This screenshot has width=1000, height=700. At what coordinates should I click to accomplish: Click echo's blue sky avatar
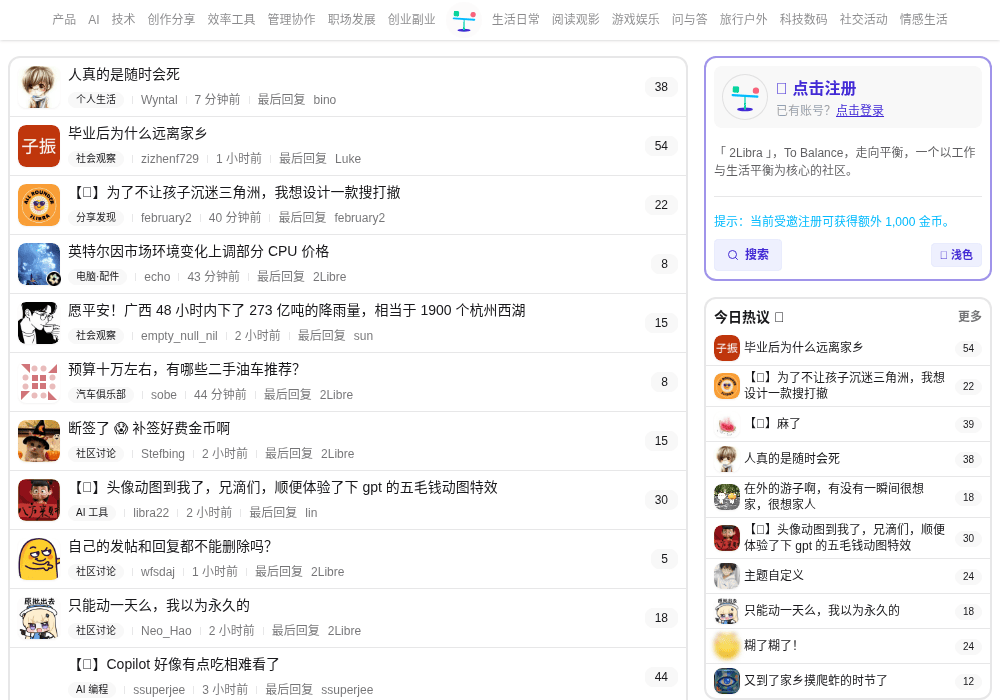click(x=39, y=264)
